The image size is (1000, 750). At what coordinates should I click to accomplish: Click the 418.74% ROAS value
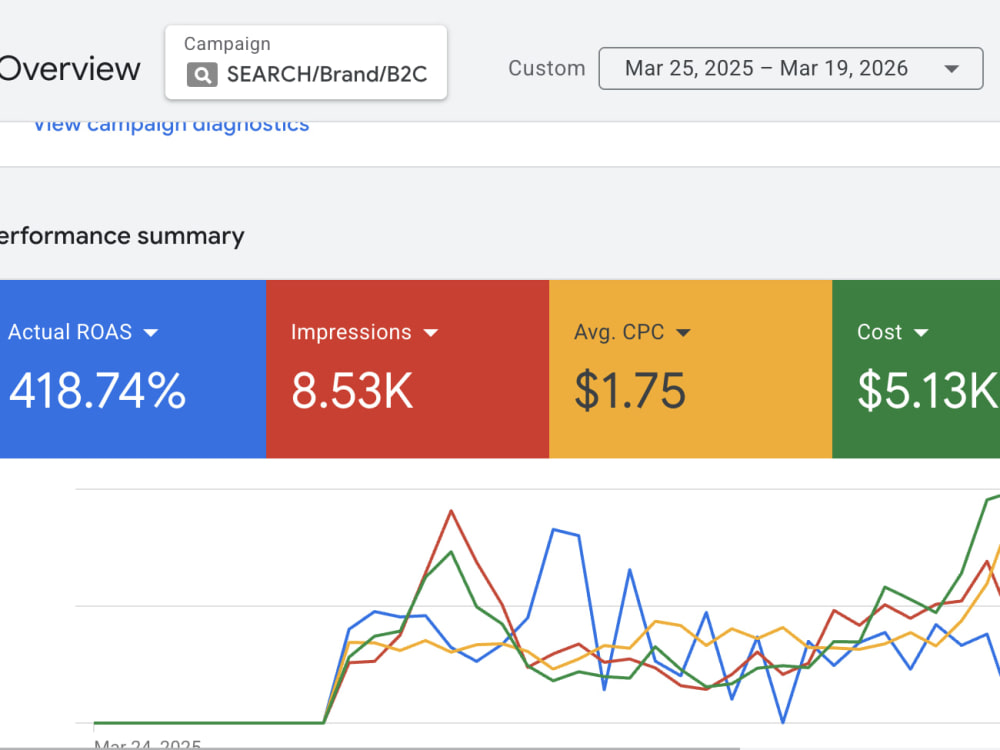(x=97, y=390)
